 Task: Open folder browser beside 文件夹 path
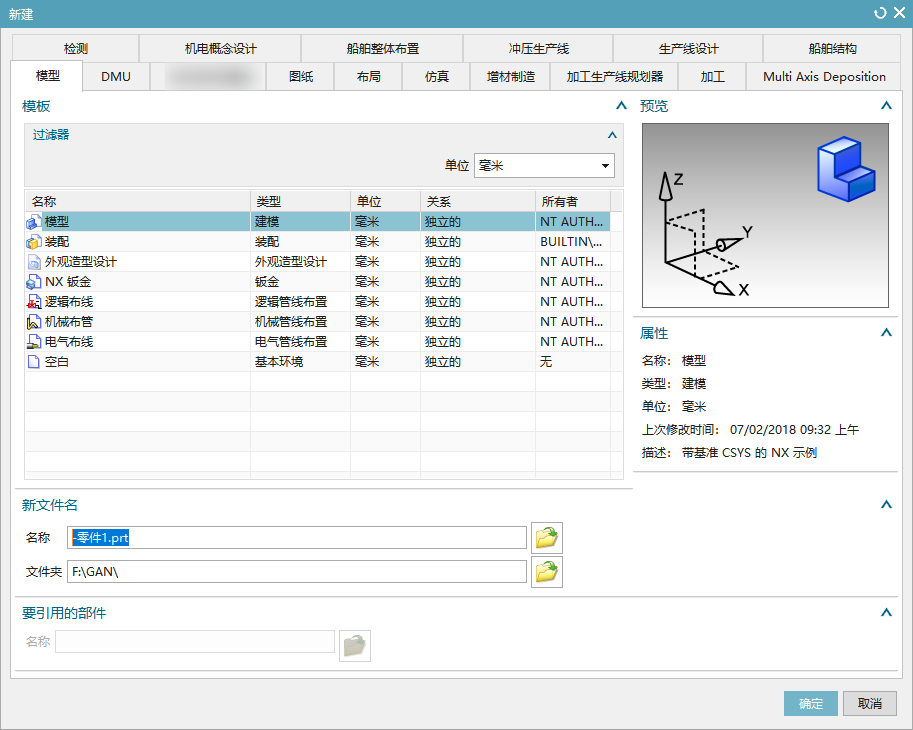[546, 572]
